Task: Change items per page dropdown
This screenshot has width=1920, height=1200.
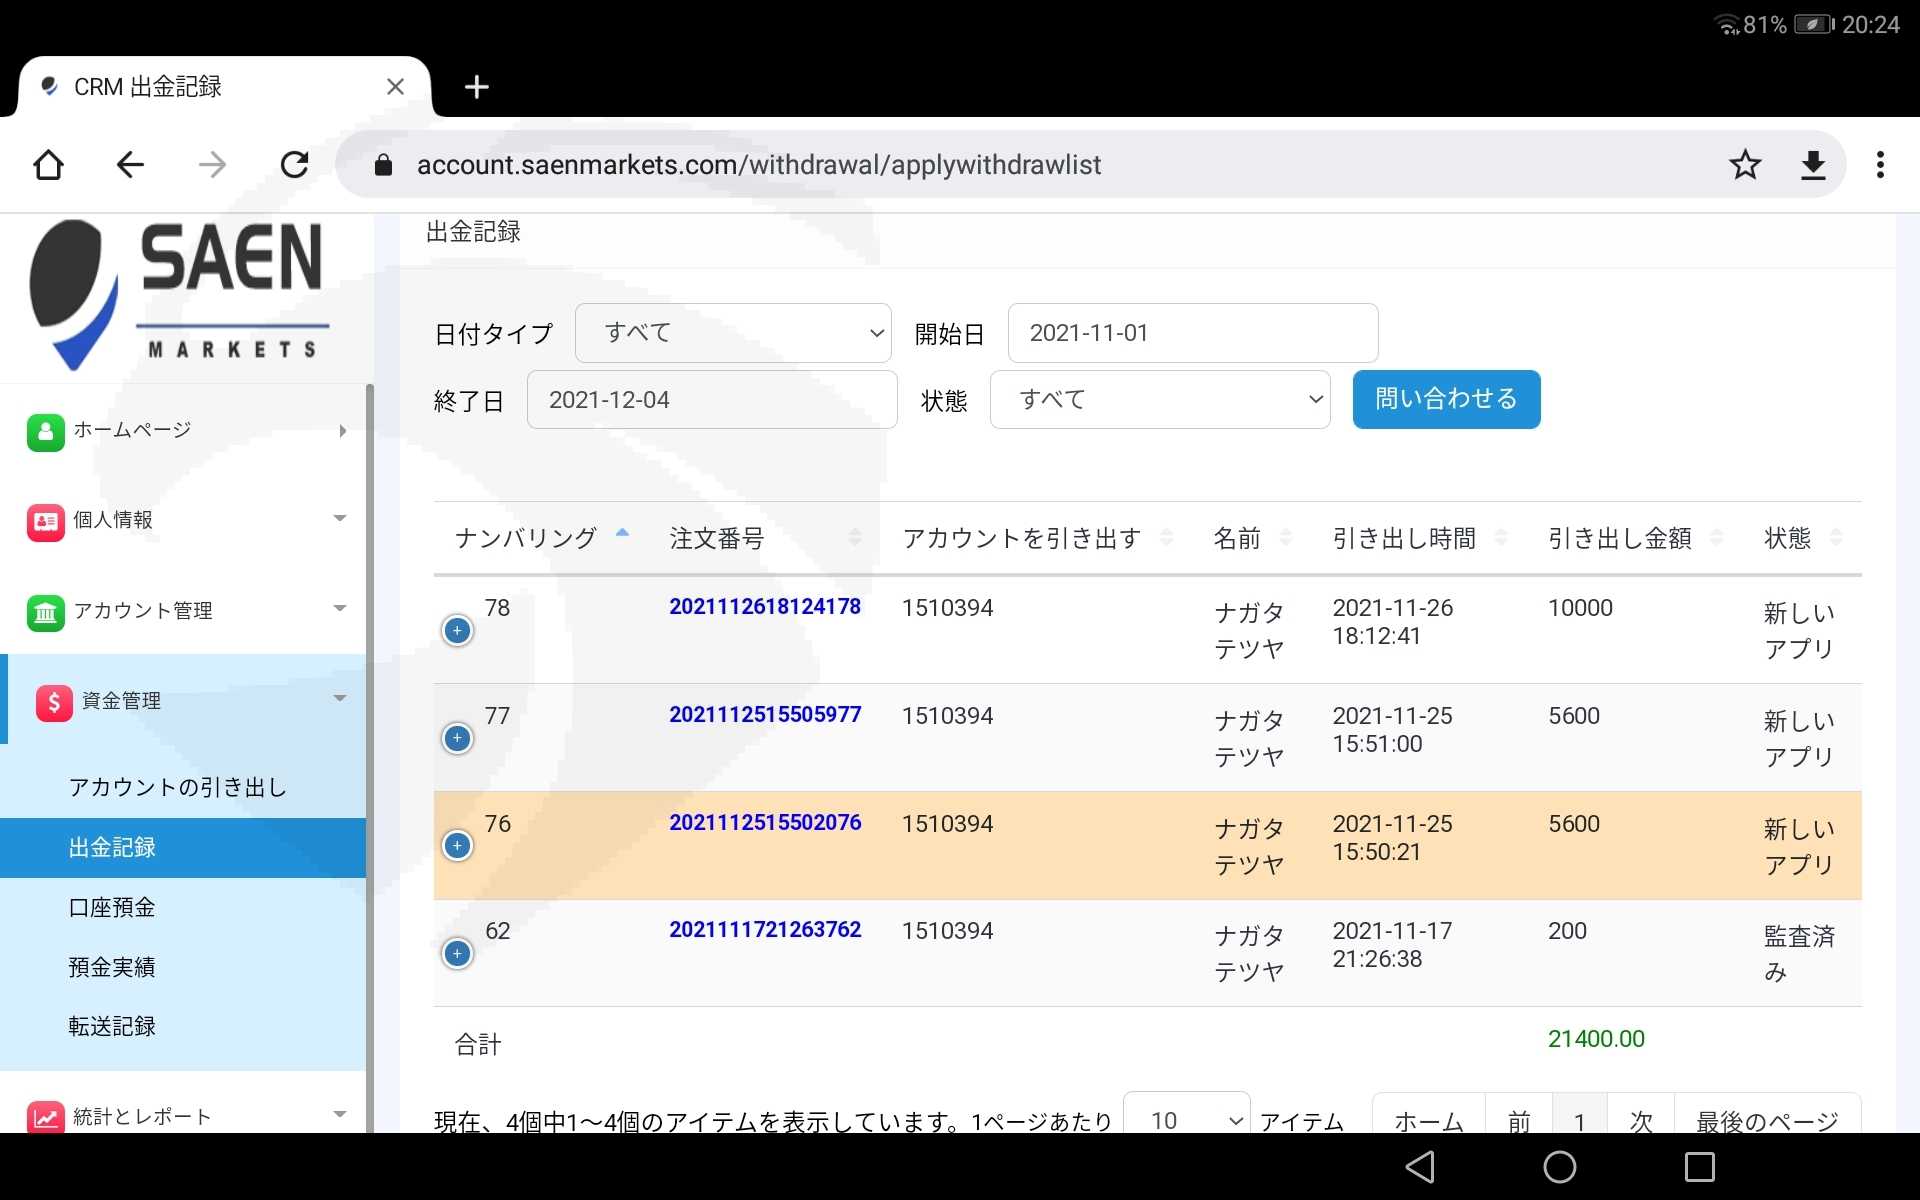Action: 1186,1119
